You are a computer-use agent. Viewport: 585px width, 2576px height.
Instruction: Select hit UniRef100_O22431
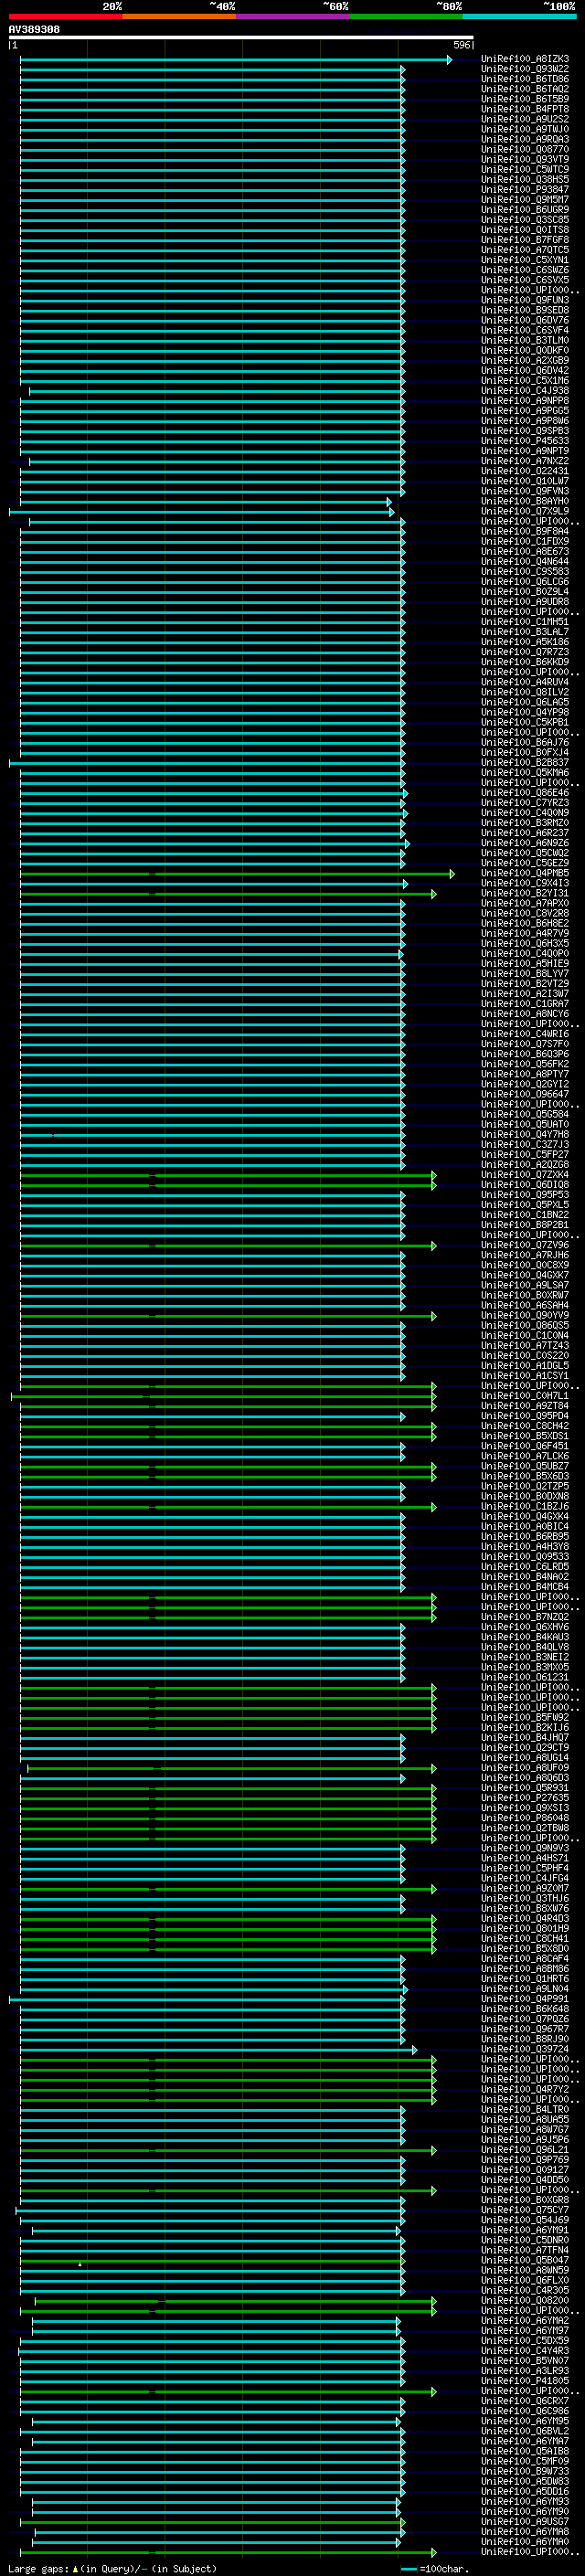[x=525, y=471]
